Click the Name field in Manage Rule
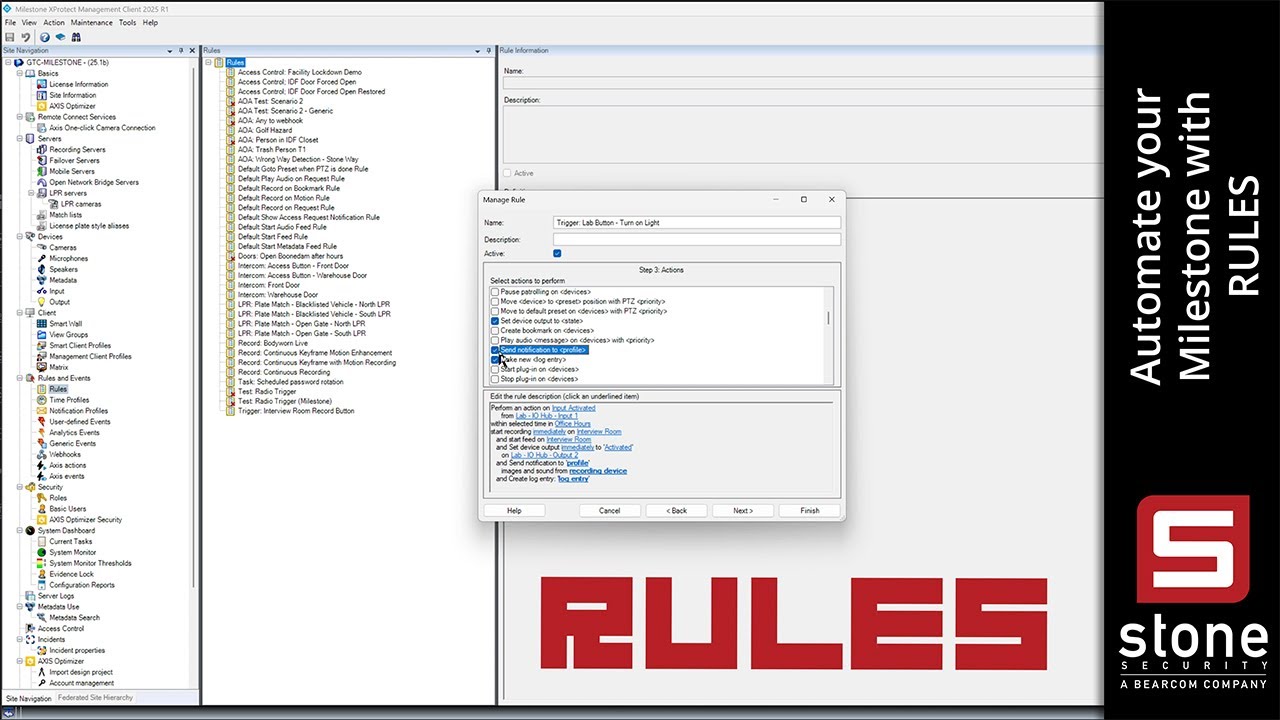Viewport: 1280px width, 720px height. [x=697, y=223]
